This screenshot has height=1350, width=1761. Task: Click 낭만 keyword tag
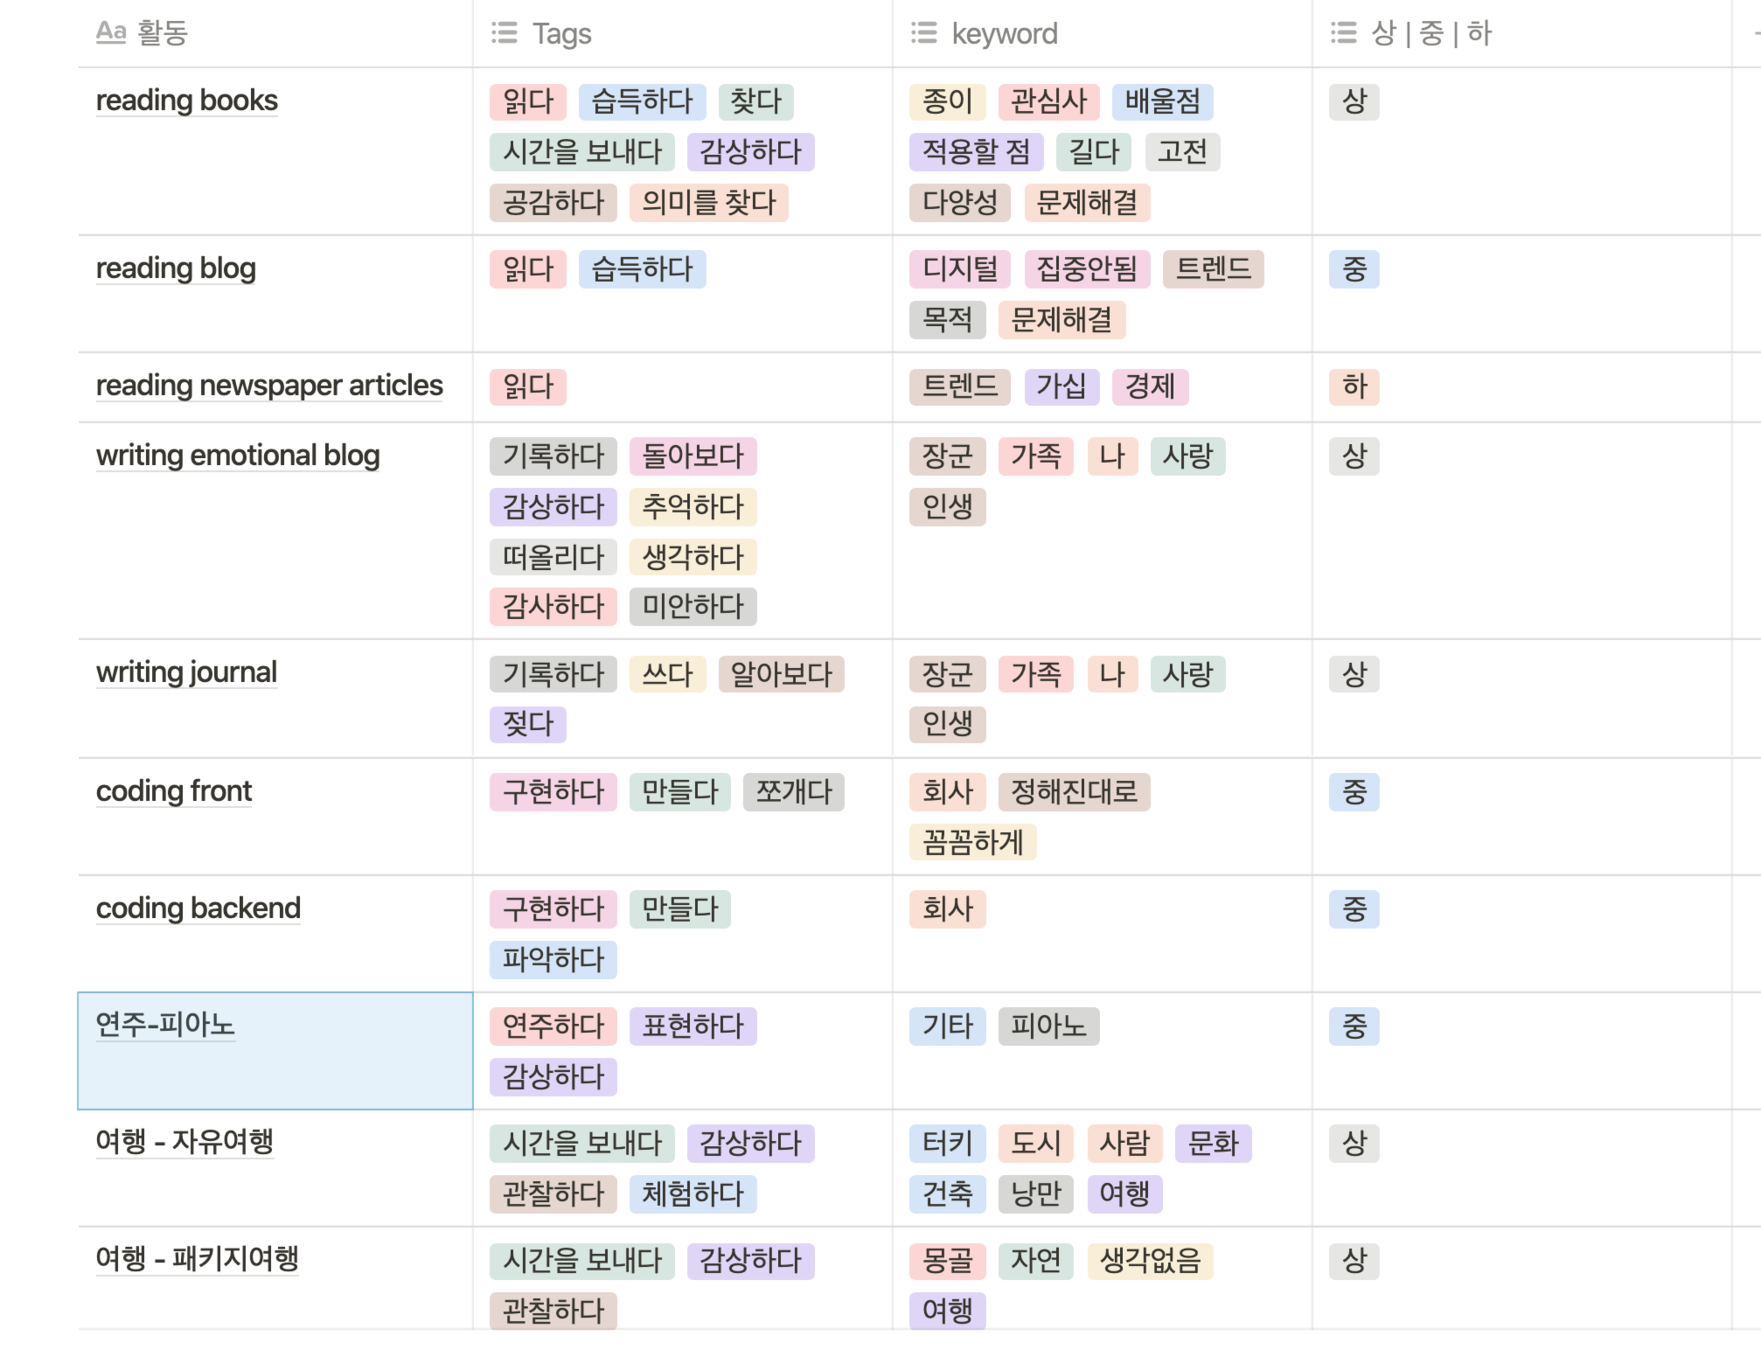pos(1036,1194)
